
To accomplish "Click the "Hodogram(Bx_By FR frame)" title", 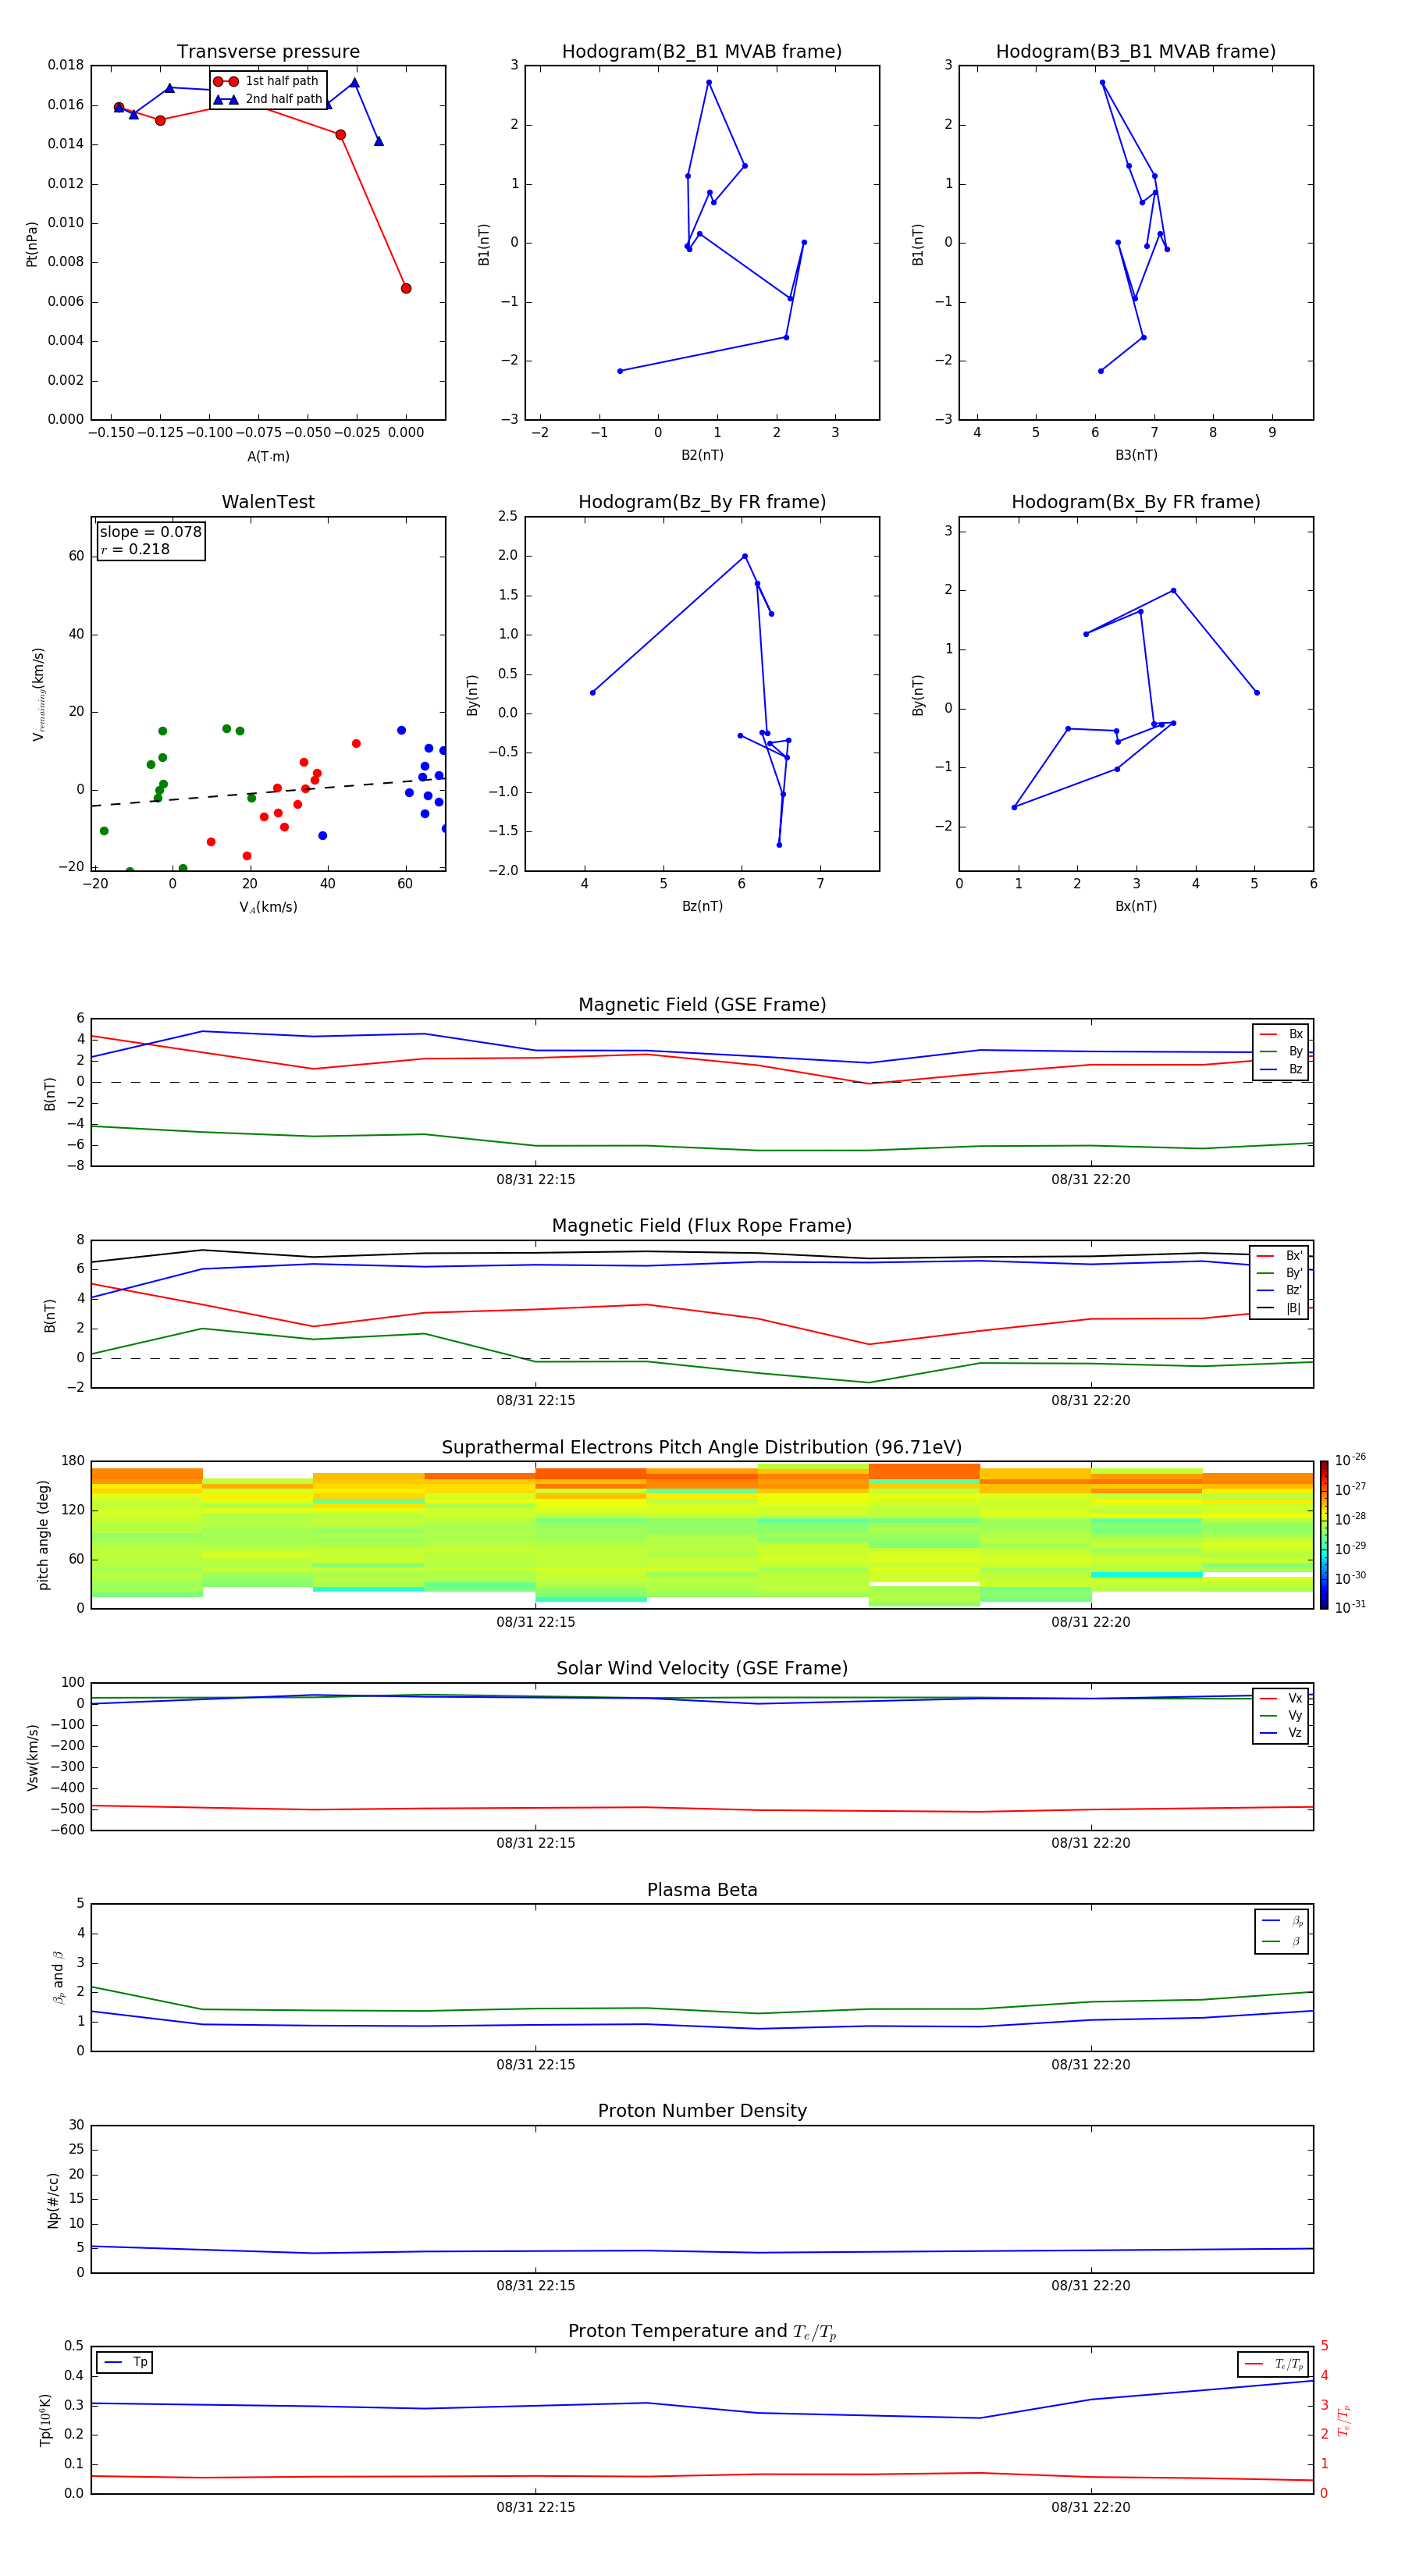I will coord(1136,502).
